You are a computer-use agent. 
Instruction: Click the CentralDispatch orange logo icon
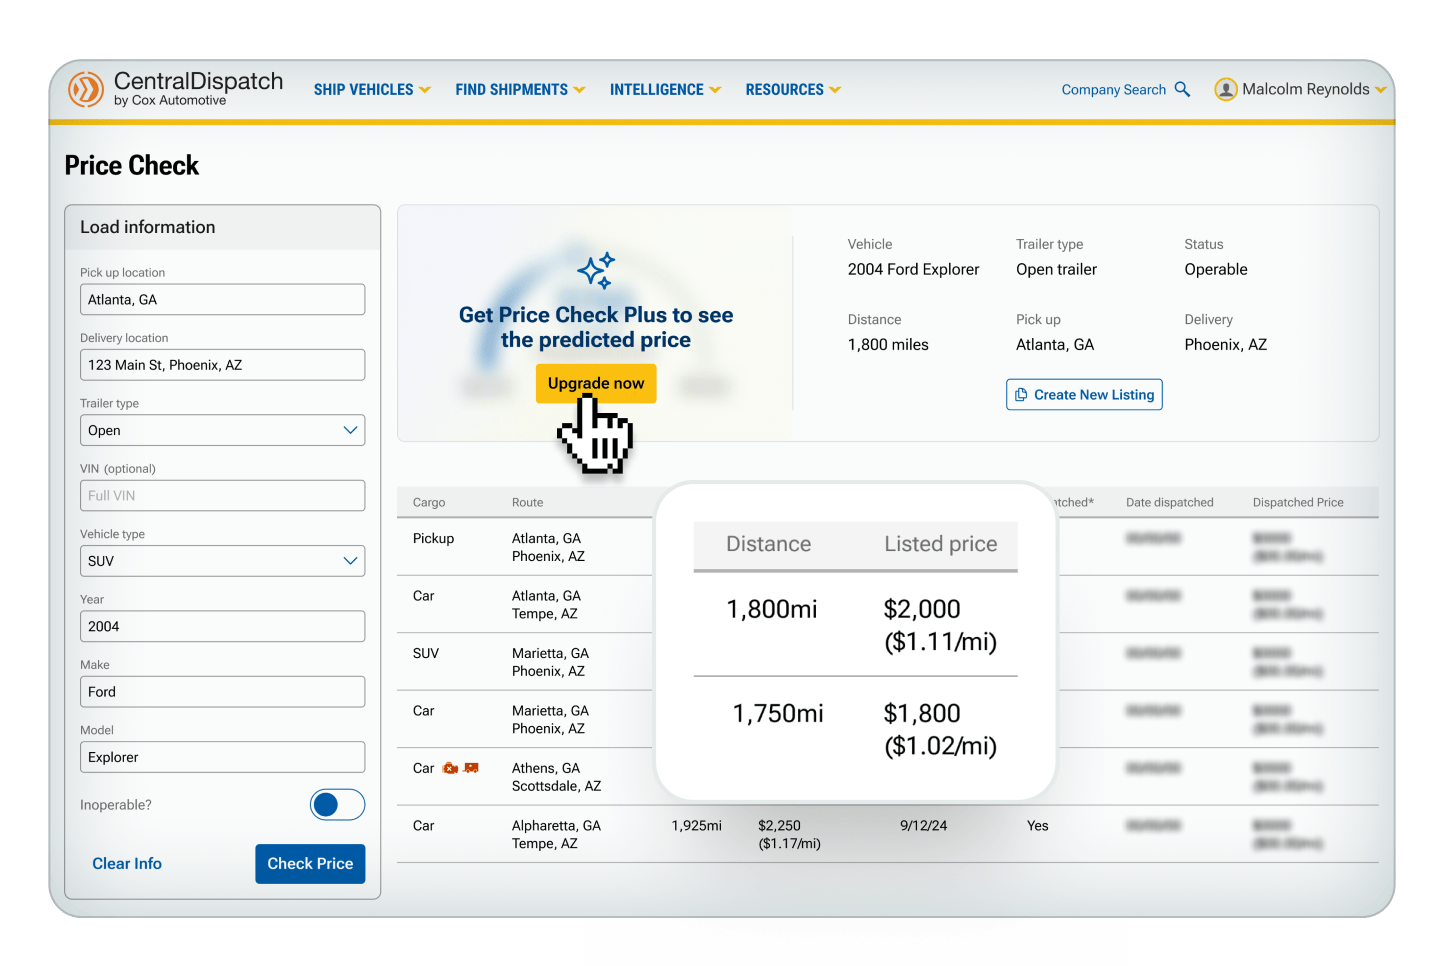pyautogui.click(x=86, y=89)
